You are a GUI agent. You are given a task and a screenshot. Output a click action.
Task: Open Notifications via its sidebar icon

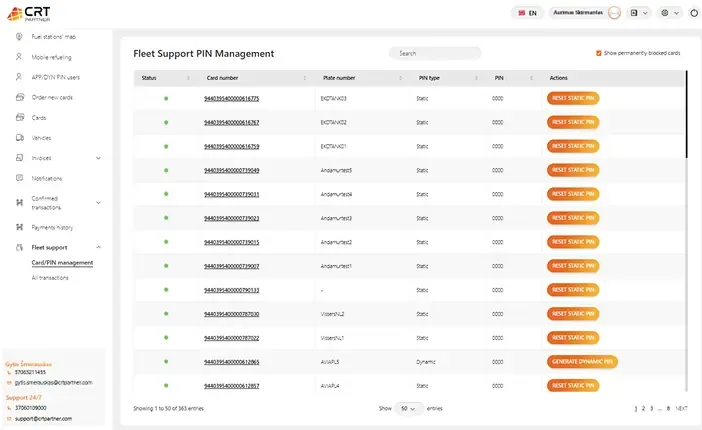coord(19,178)
